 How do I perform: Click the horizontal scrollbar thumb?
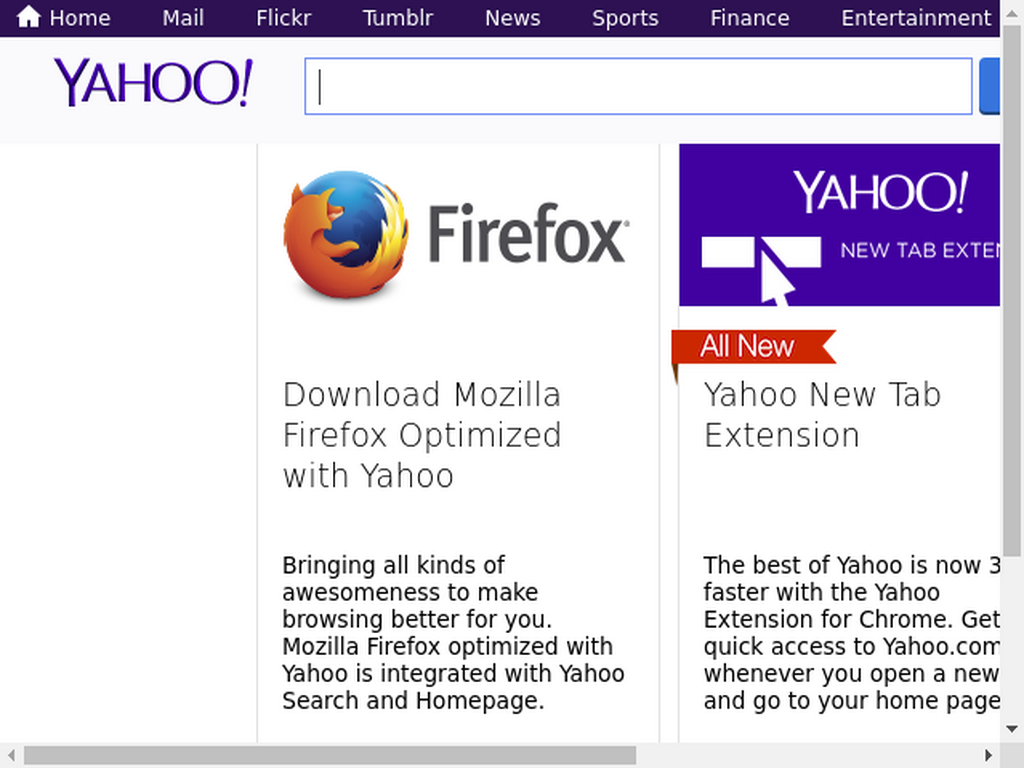coord(330,756)
